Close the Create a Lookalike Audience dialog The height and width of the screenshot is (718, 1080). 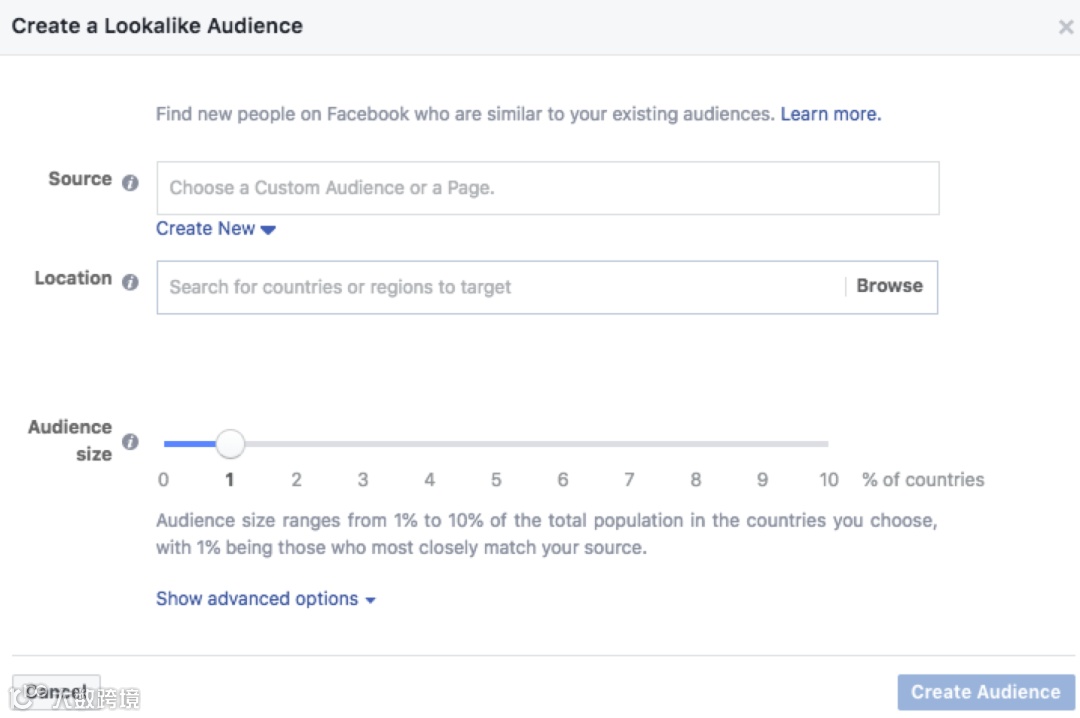(1066, 27)
